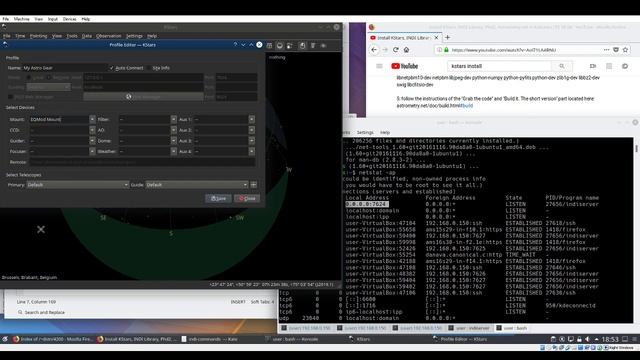Open the Konsole Help menu

click(385, 132)
